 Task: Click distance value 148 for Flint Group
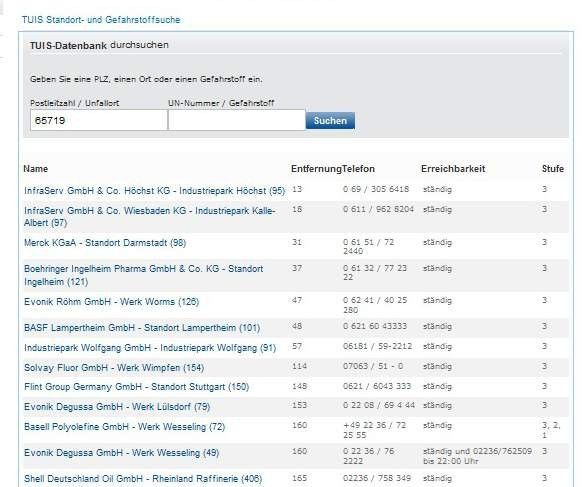coord(299,386)
